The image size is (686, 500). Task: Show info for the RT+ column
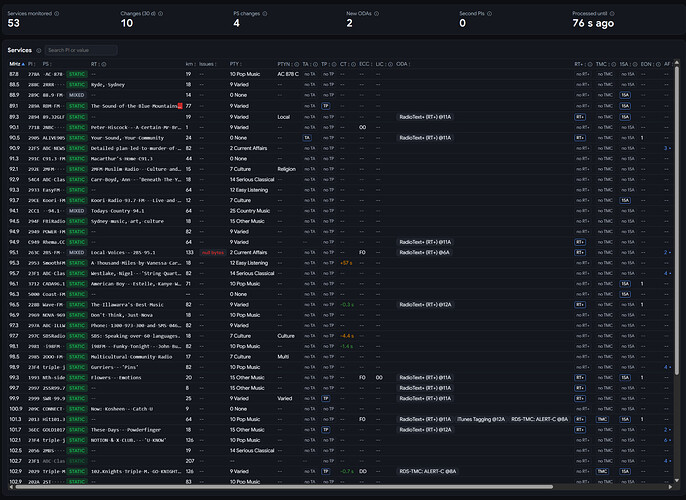tap(590, 64)
